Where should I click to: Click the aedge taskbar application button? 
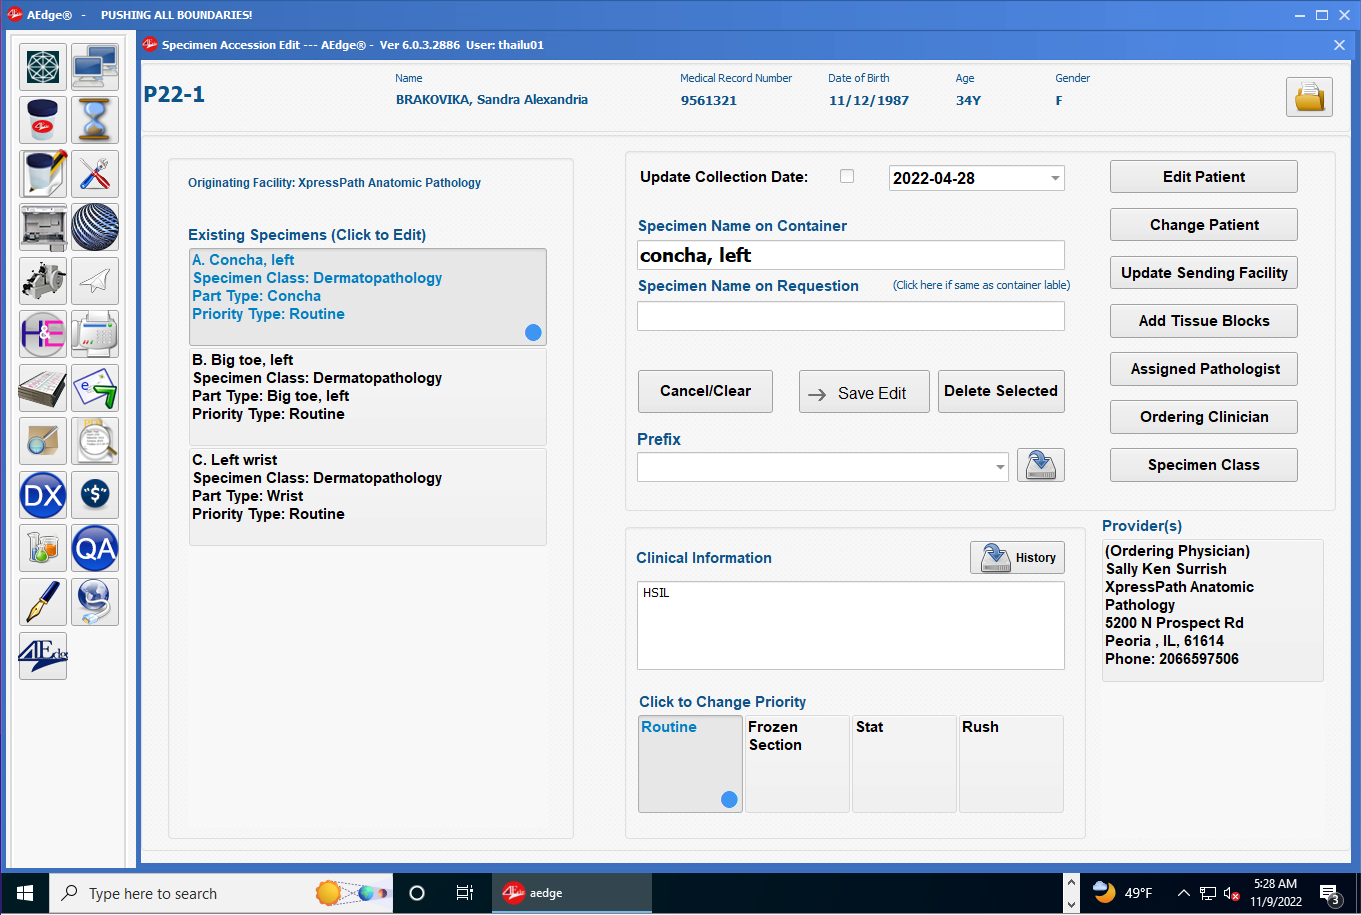coord(571,893)
